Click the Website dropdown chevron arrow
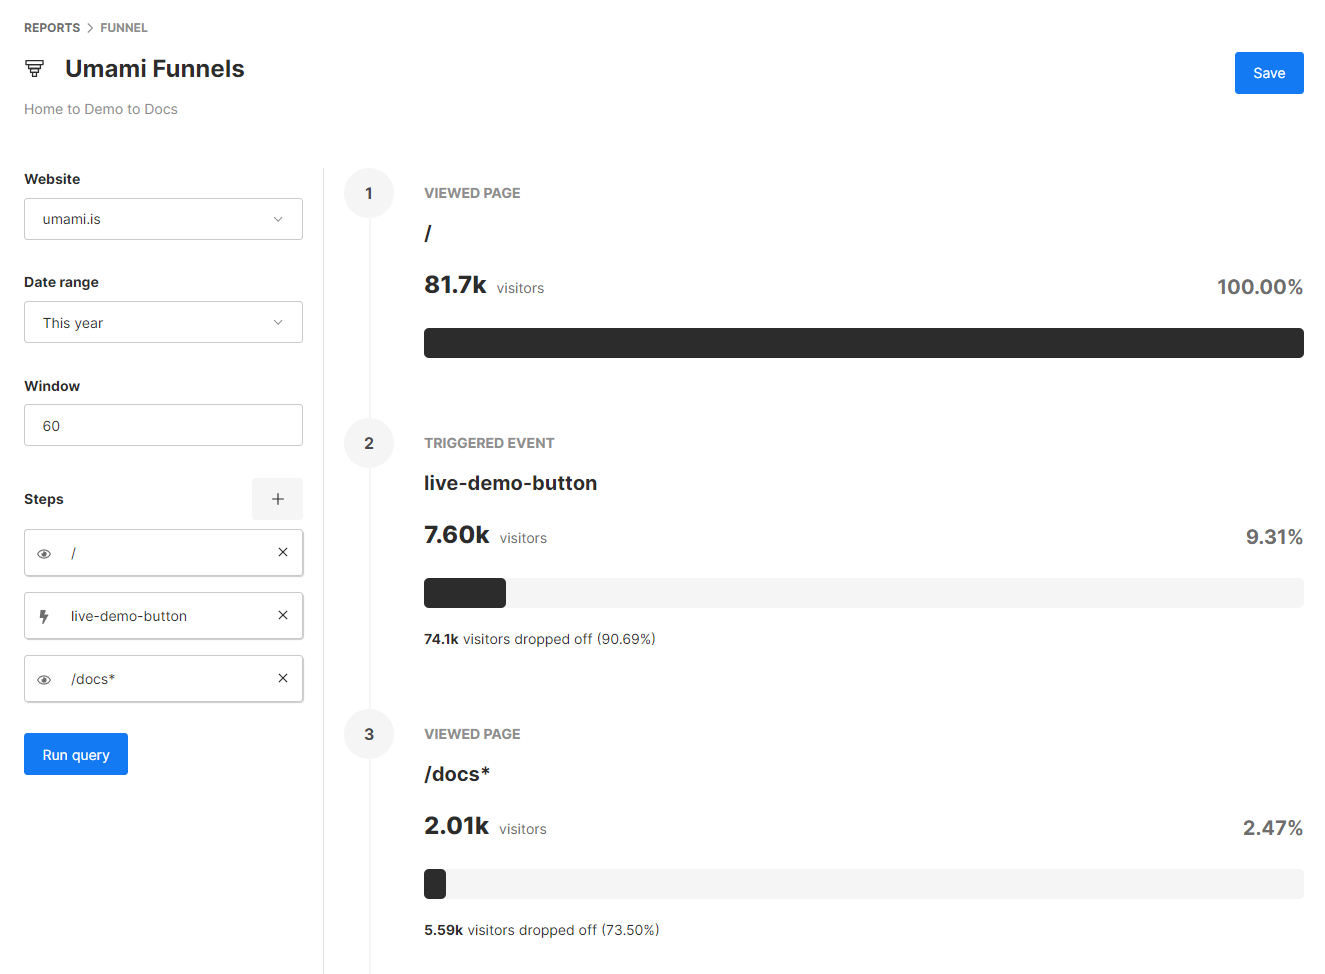The height and width of the screenshot is (974, 1325). click(x=278, y=219)
